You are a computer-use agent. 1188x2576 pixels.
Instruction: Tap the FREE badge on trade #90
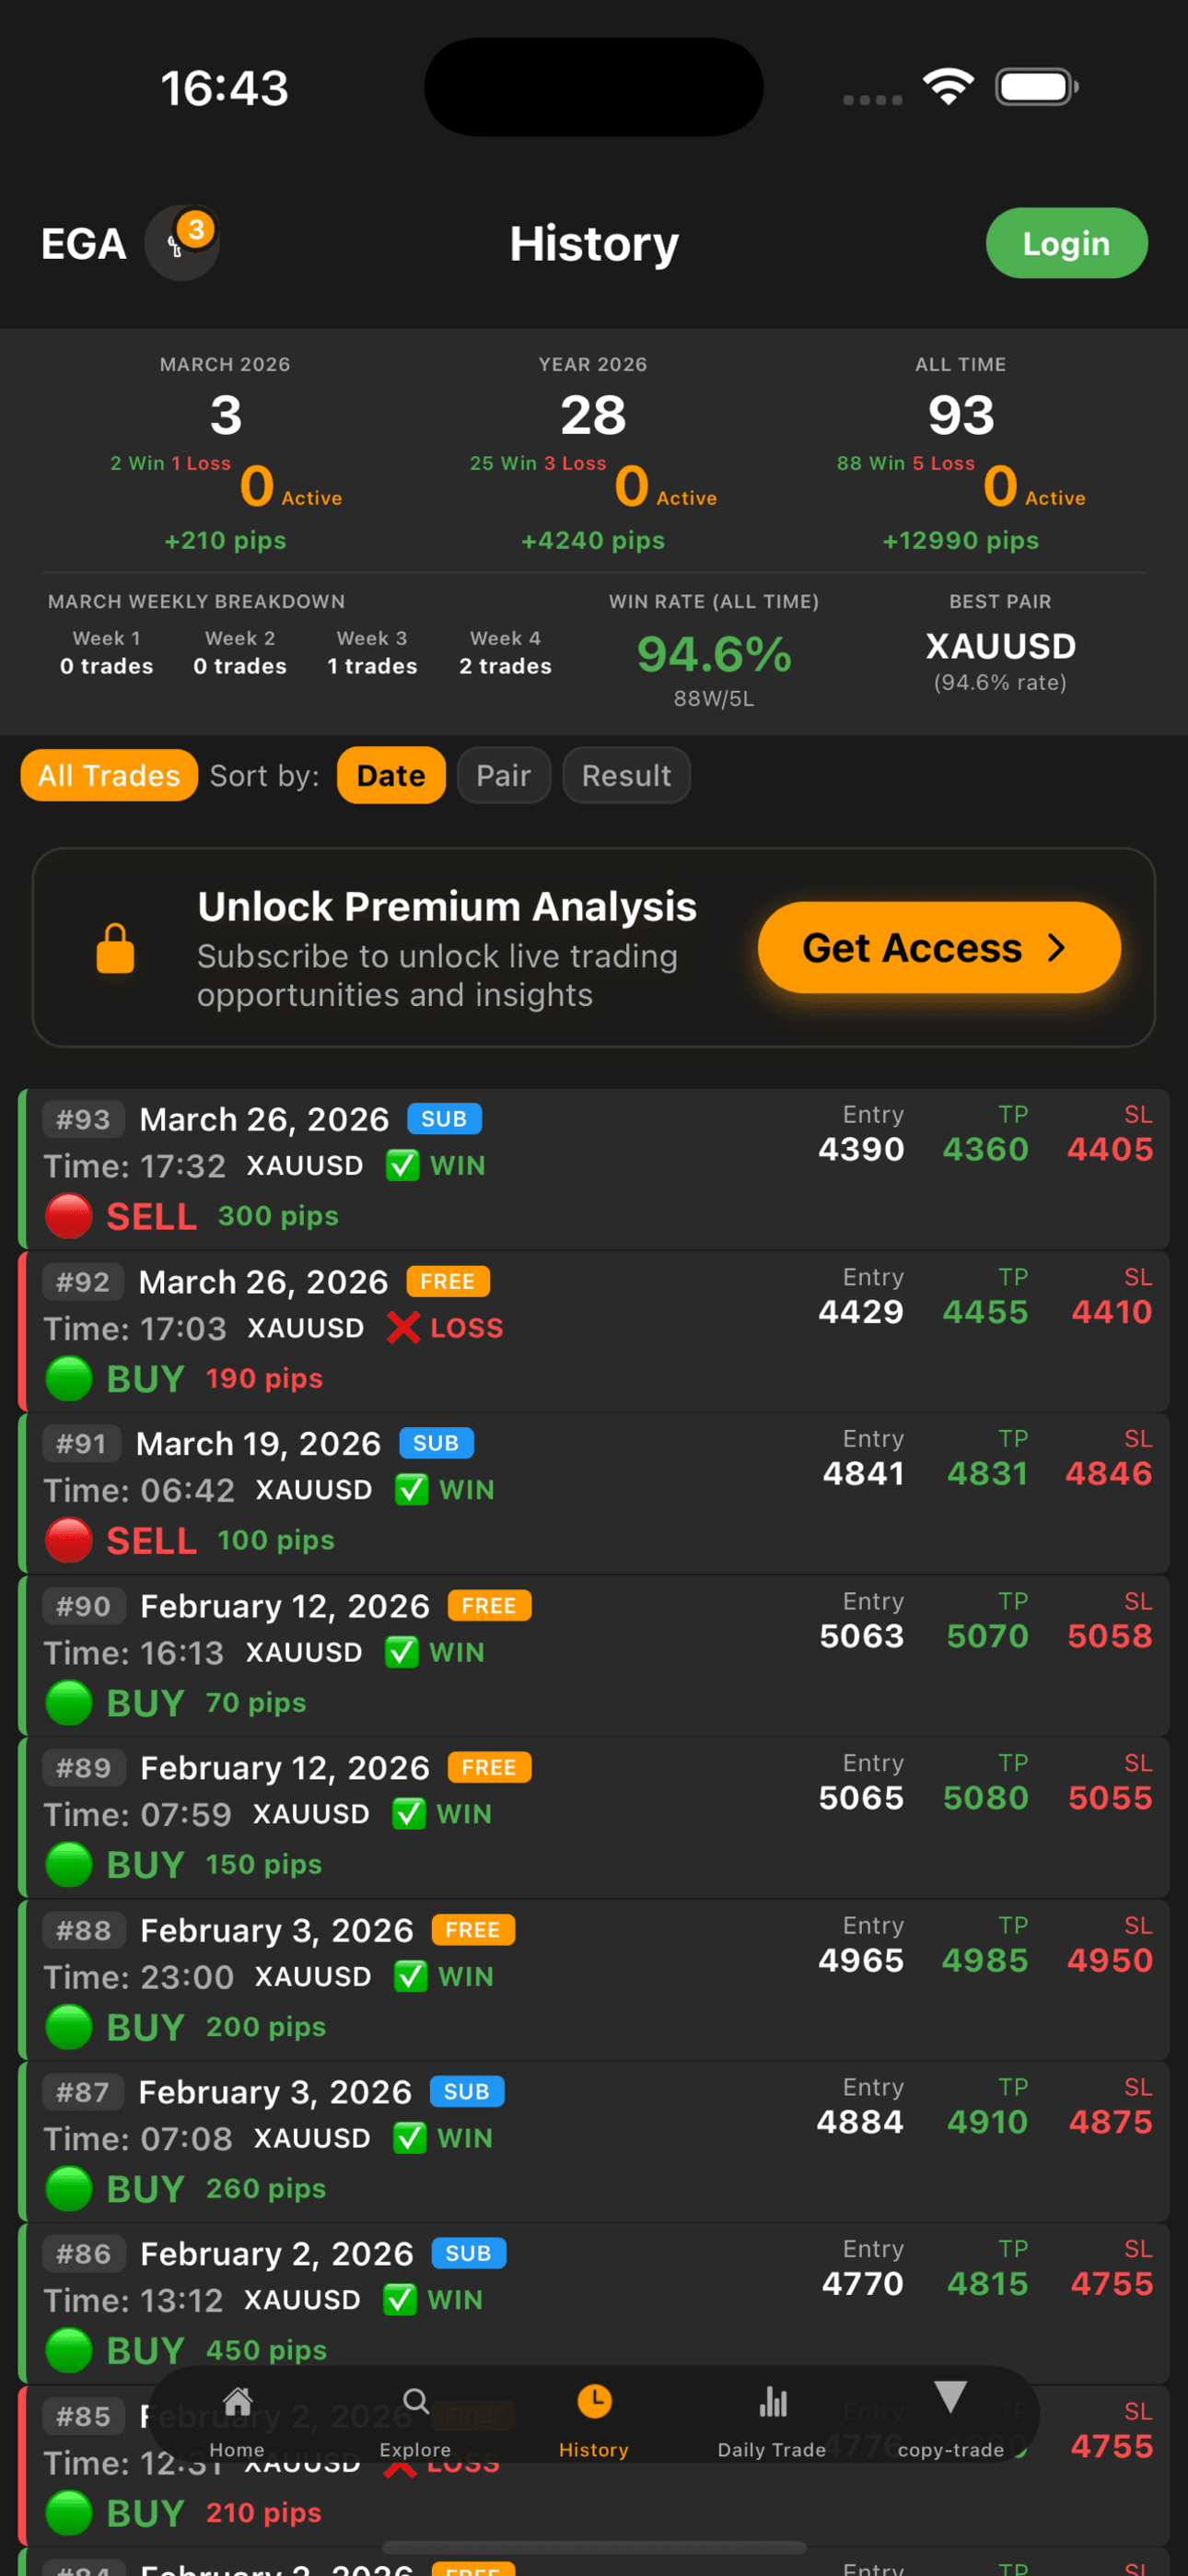489,1605
